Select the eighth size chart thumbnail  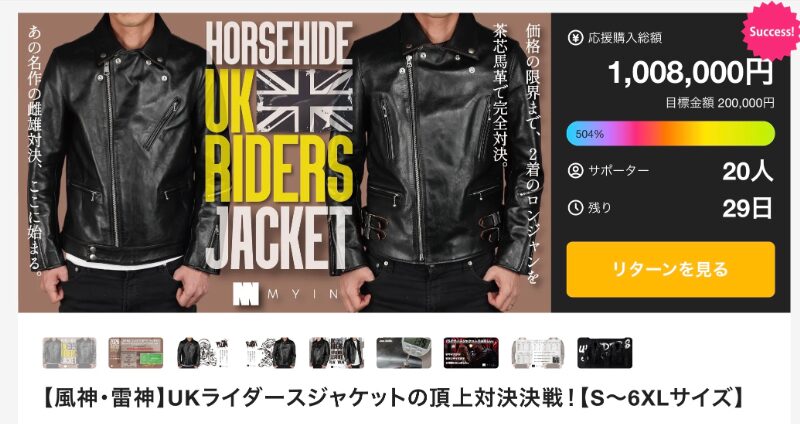(538, 353)
